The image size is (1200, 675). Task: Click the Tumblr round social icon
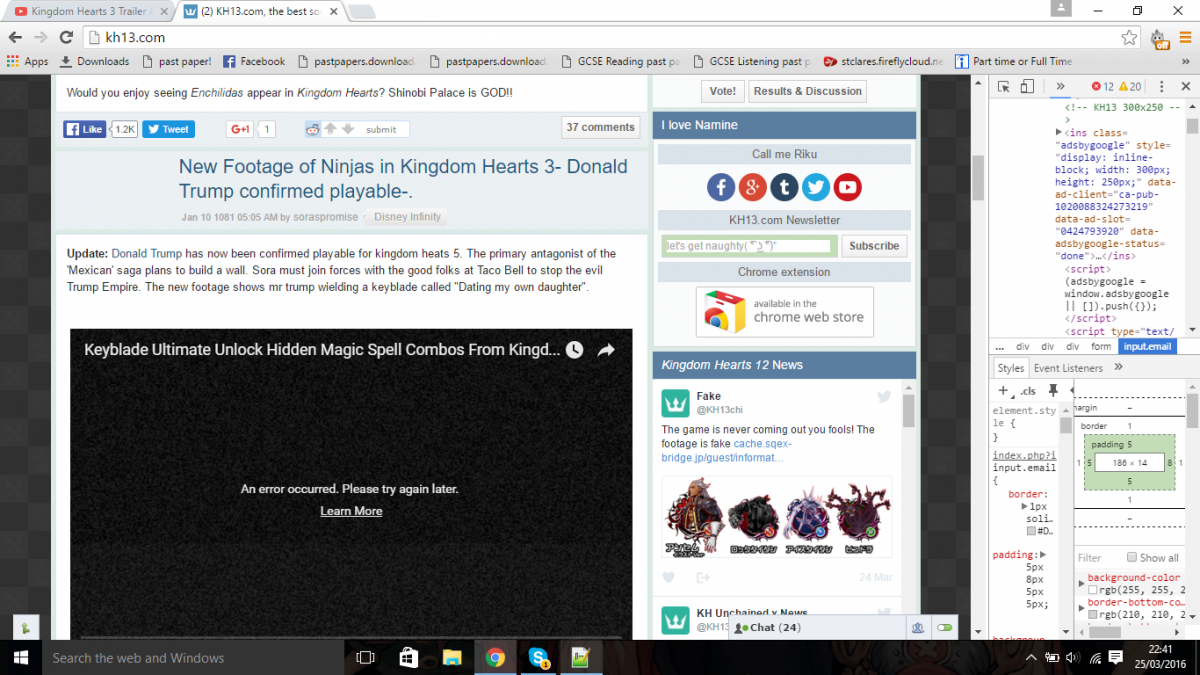[x=784, y=187]
